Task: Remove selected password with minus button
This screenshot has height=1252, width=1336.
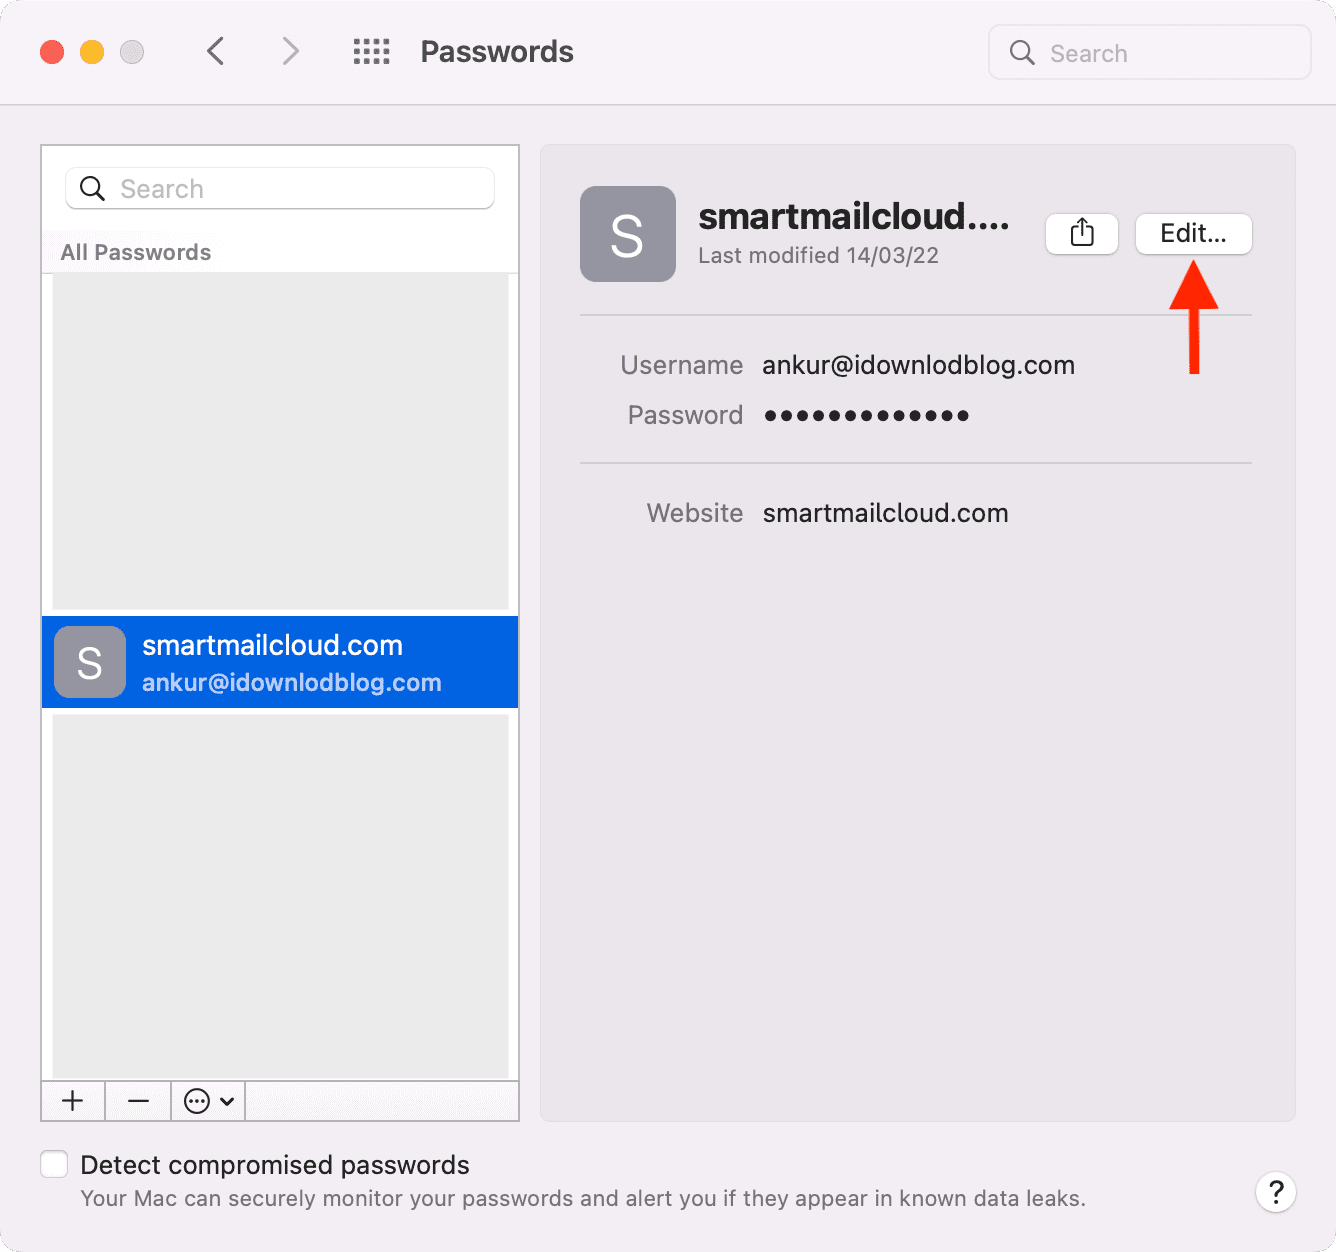Action: pyautogui.click(x=138, y=1101)
